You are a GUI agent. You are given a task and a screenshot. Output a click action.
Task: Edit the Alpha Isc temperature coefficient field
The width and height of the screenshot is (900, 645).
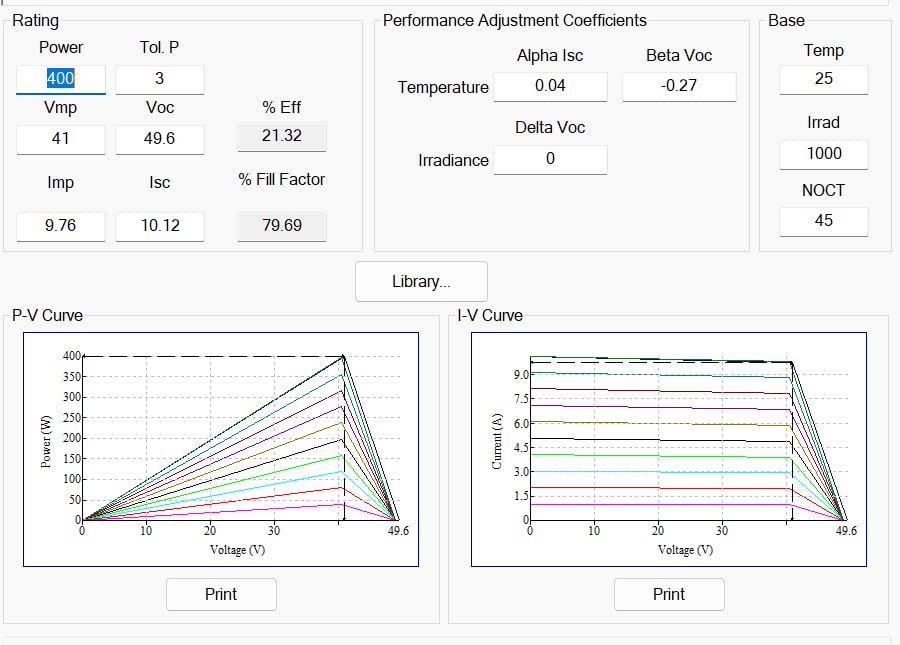[550, 86]
